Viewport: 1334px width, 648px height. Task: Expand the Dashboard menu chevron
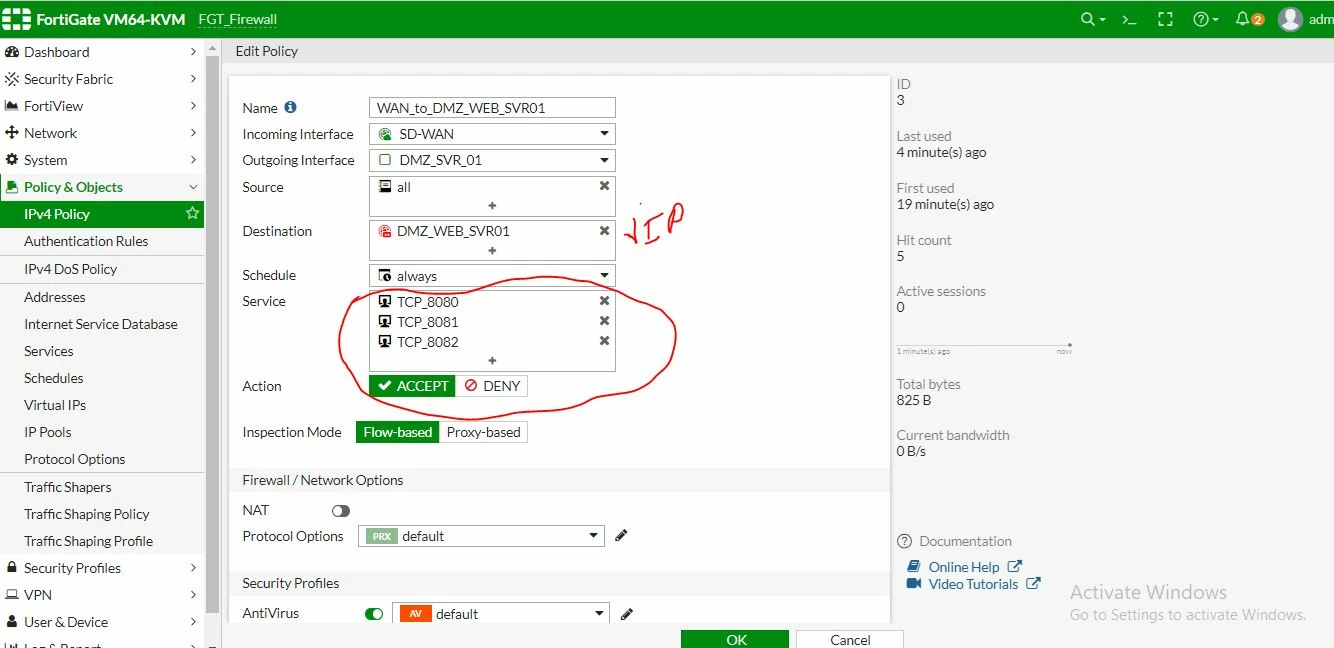(x=193, y=52)
